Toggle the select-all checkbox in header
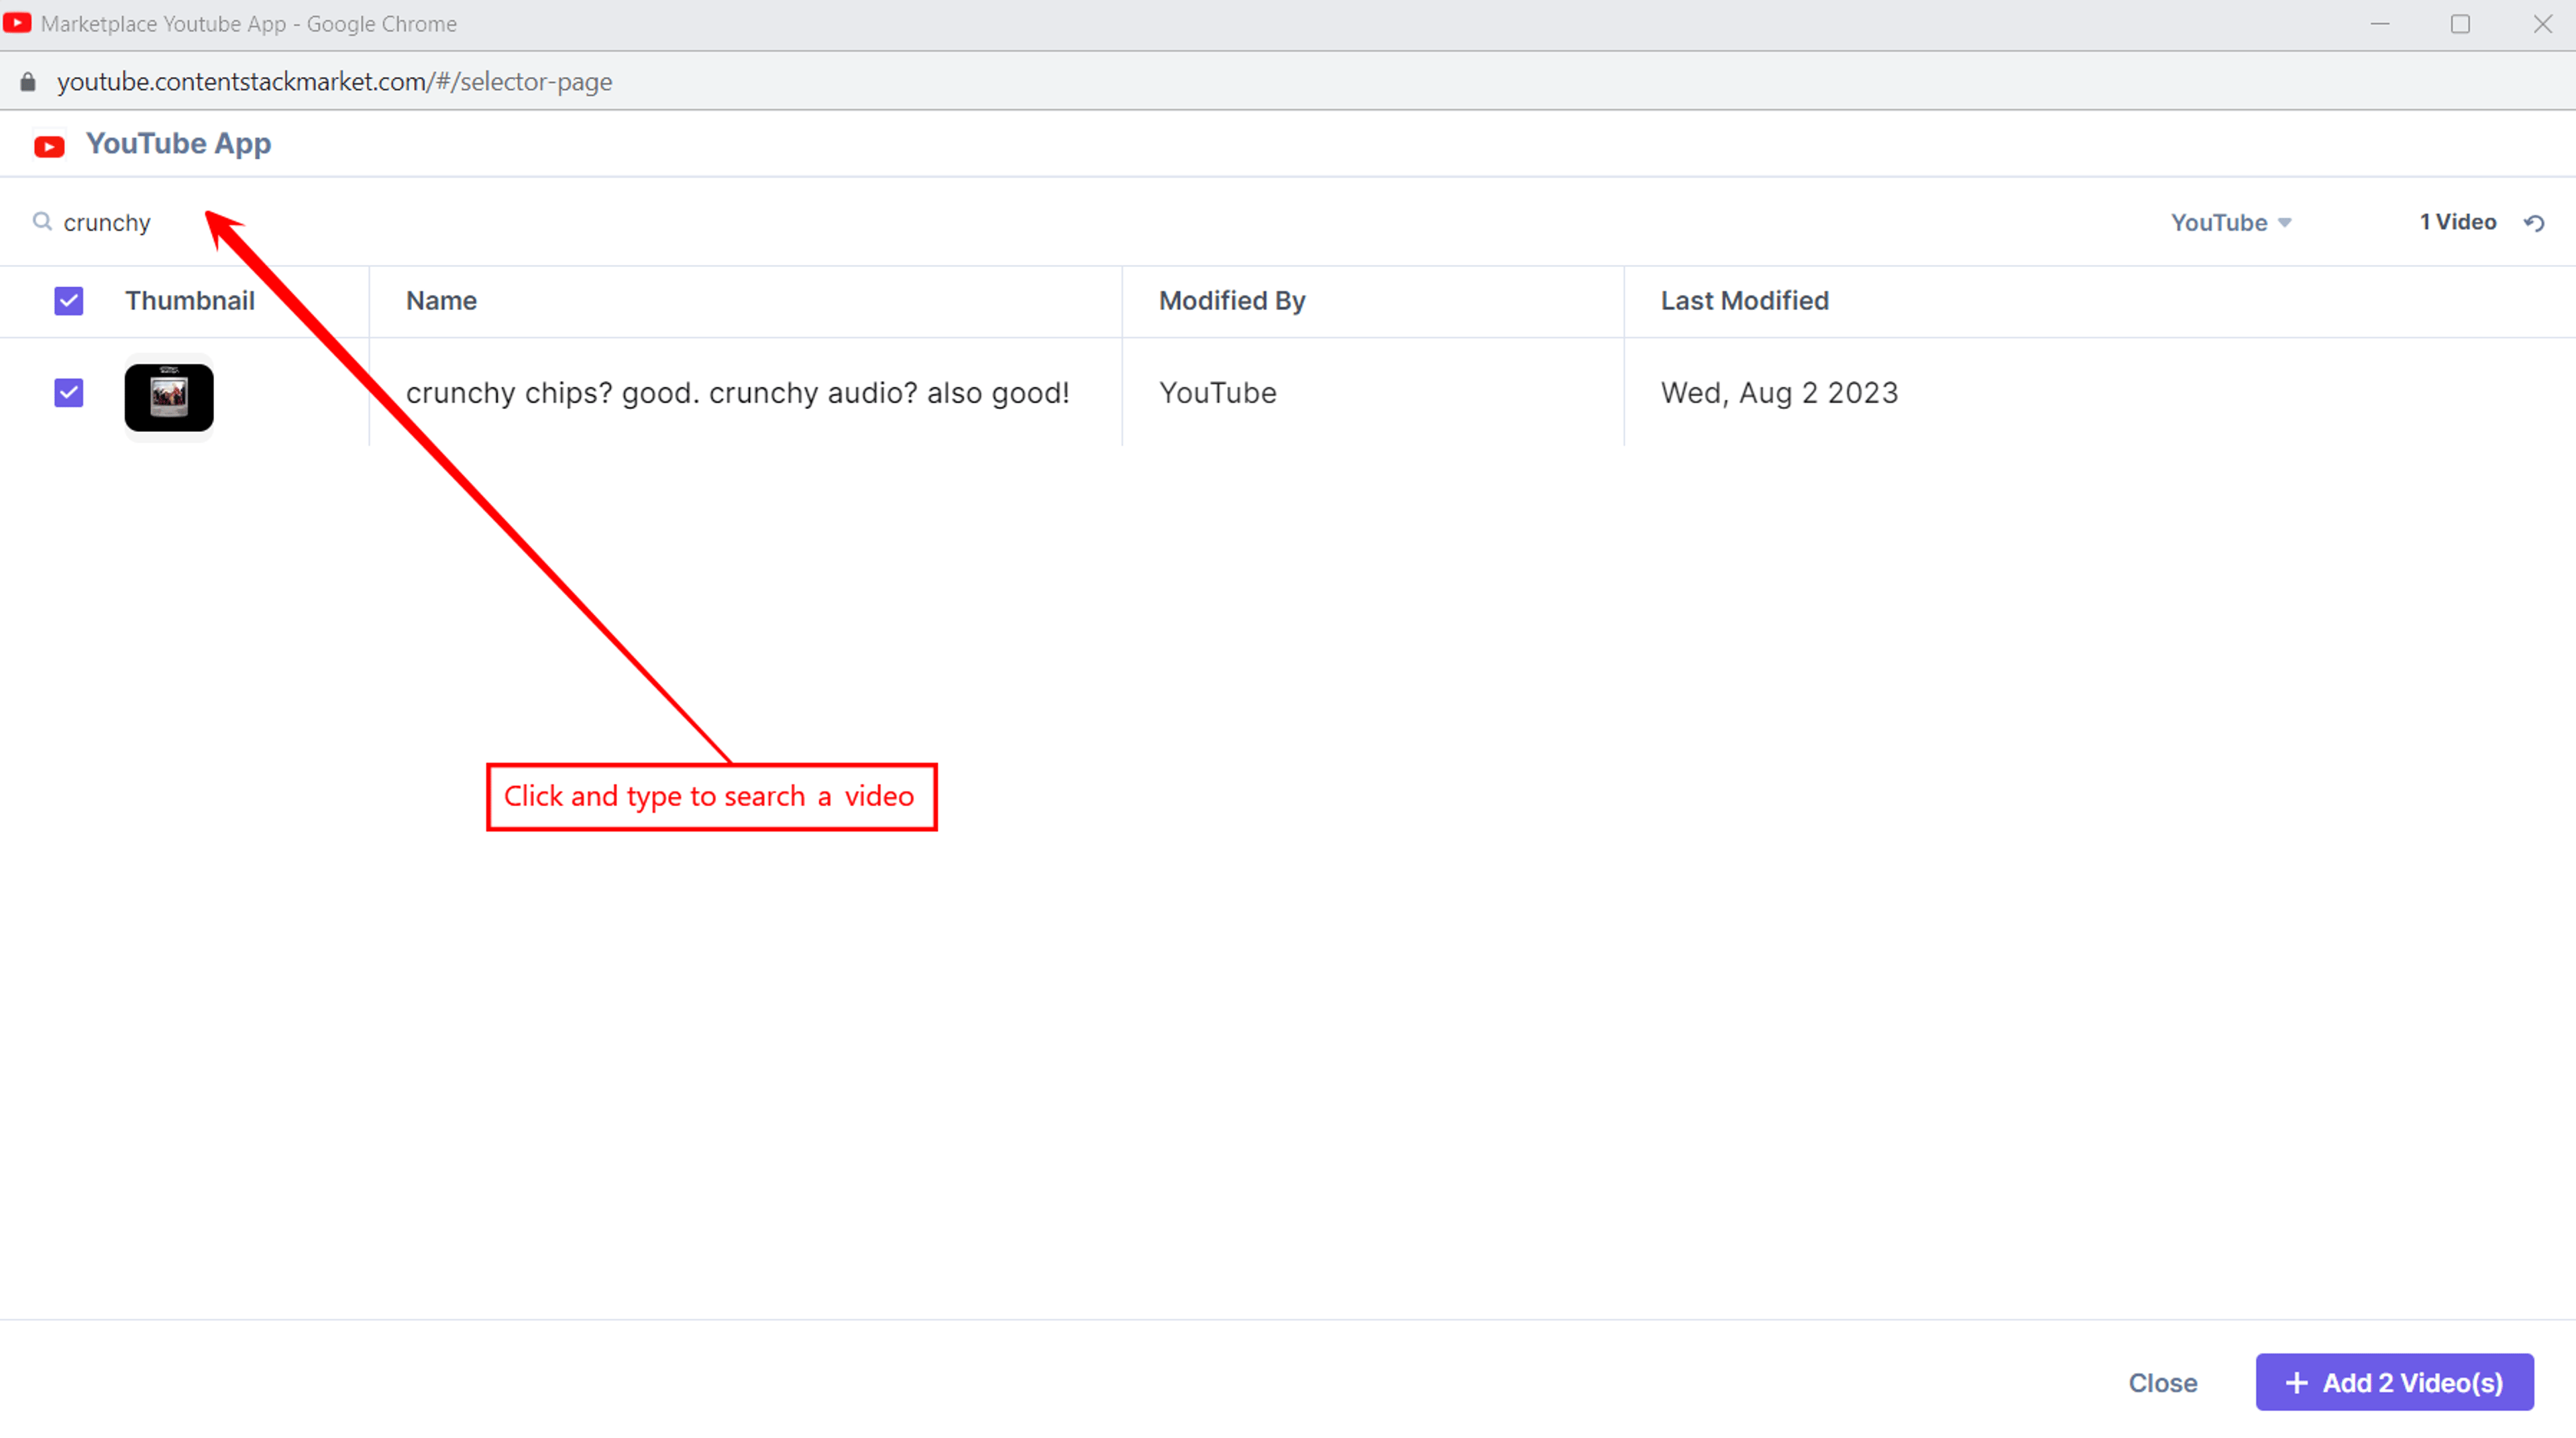 click(x=69, y=301)
